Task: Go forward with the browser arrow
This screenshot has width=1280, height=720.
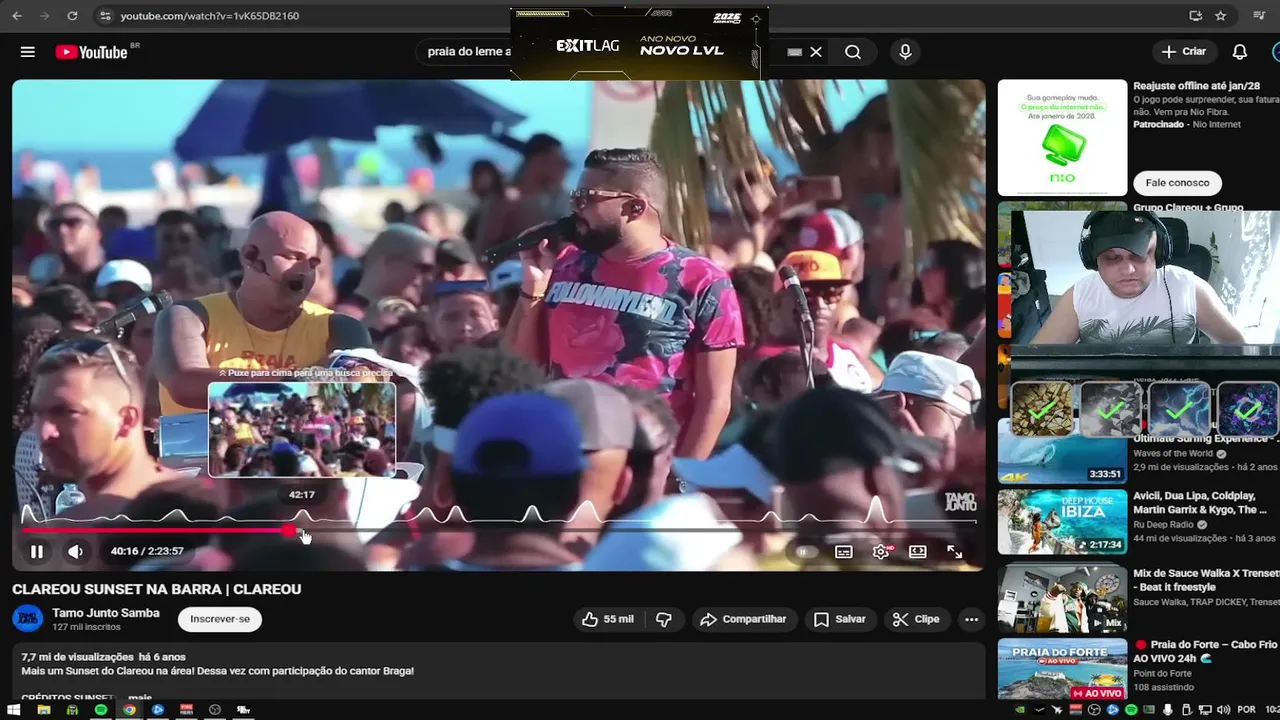Action: [x=43, y=16]
